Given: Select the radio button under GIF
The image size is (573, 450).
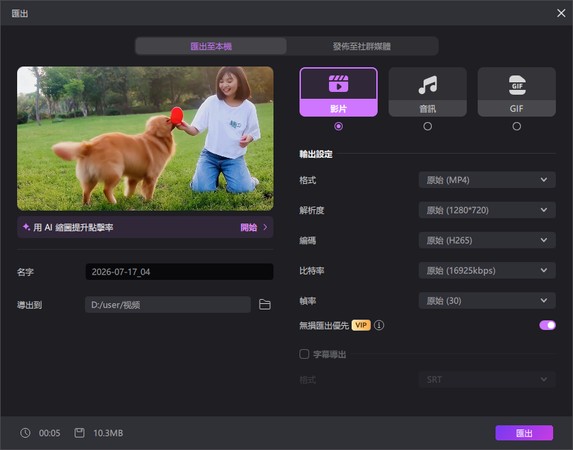Looking at the screenshot, I should [x=517, y=126].
